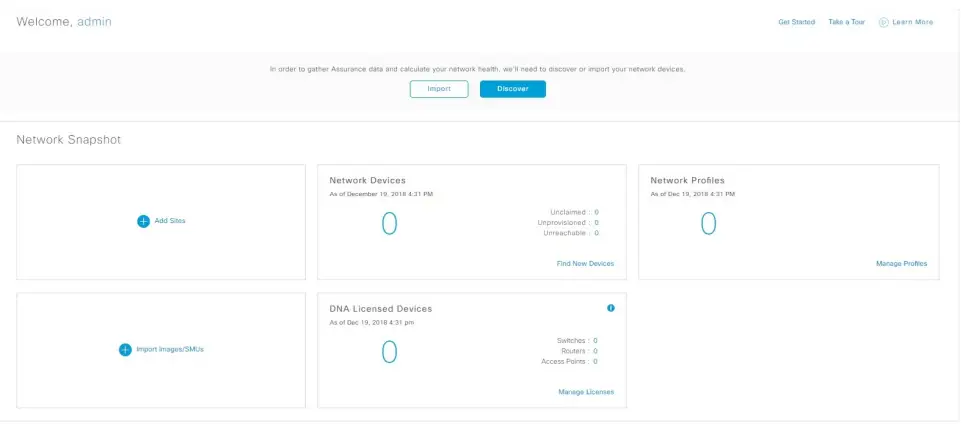Click the Unreachable : 0 entry
This screenshot has width=976, height=430.
[571, 233]
